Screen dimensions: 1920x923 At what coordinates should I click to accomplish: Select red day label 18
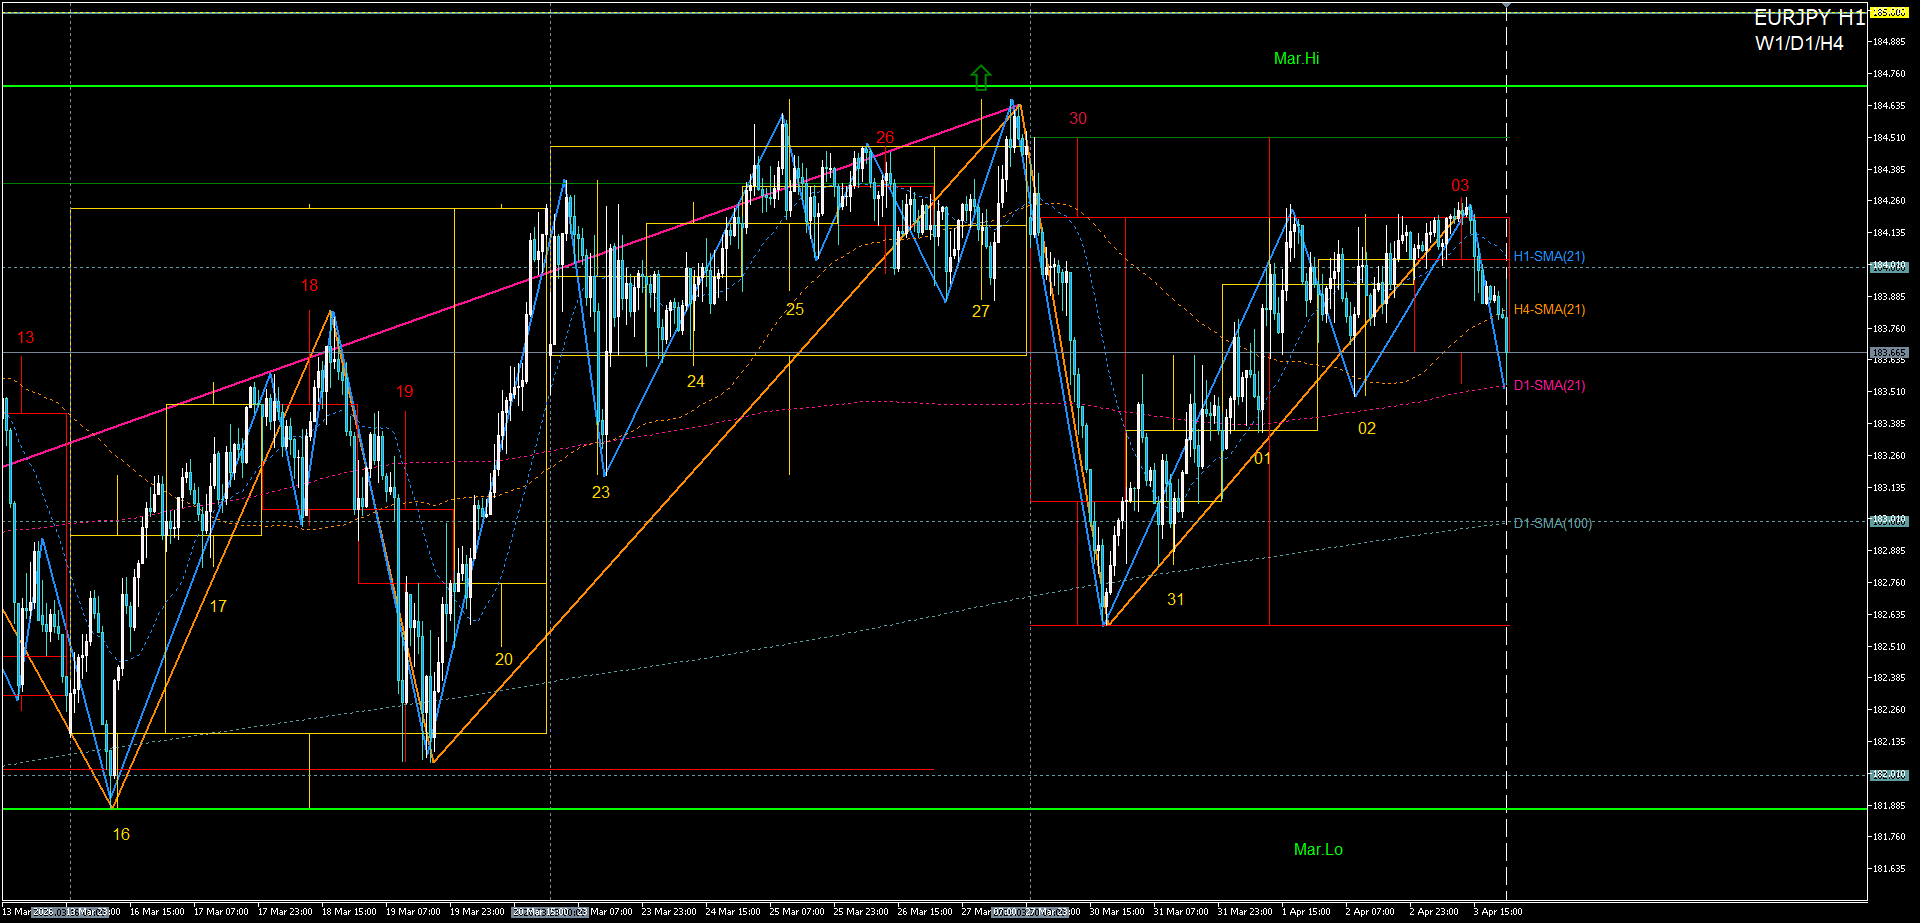coord(310,286)
